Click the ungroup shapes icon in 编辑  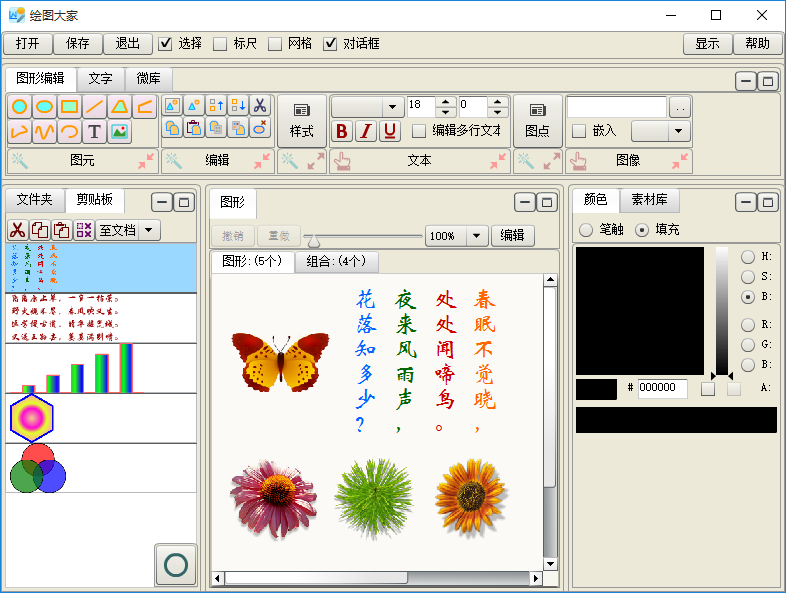(x=194, y=105)
